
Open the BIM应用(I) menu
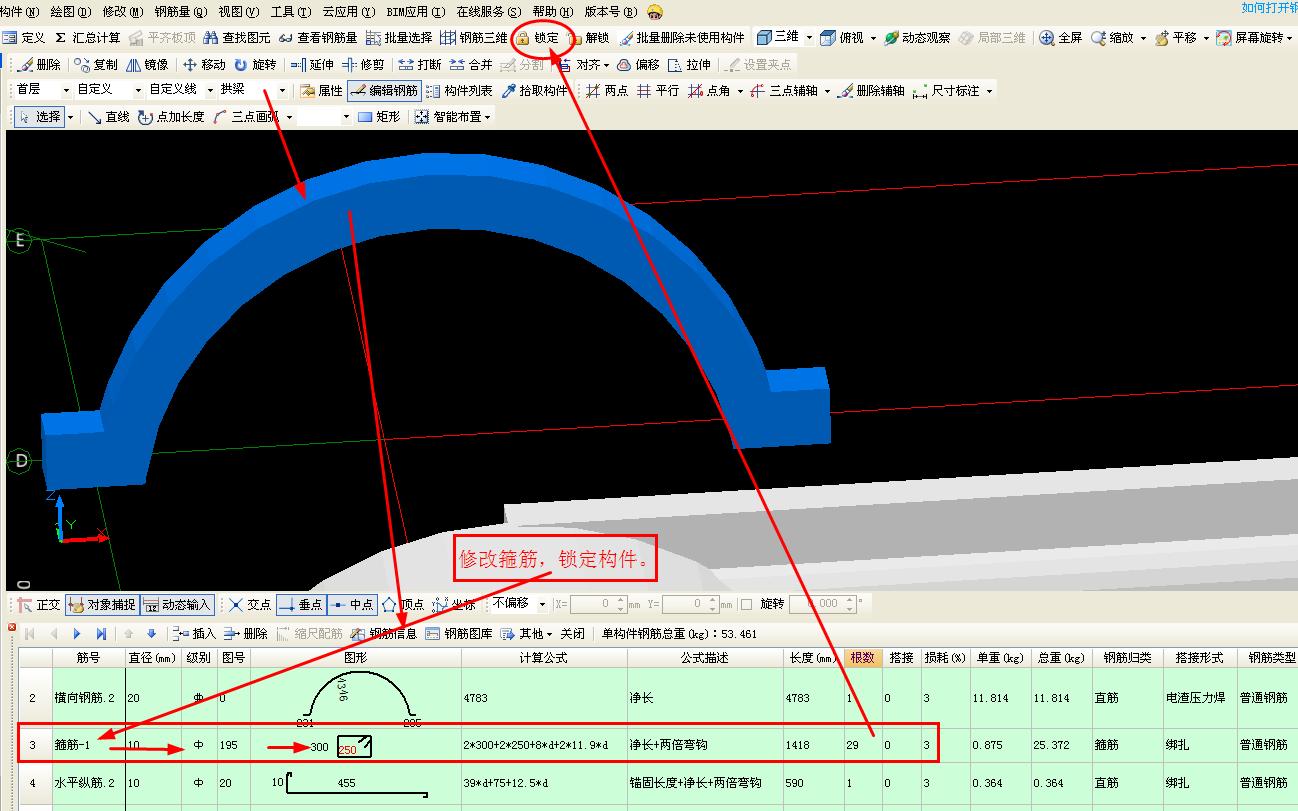414,12
